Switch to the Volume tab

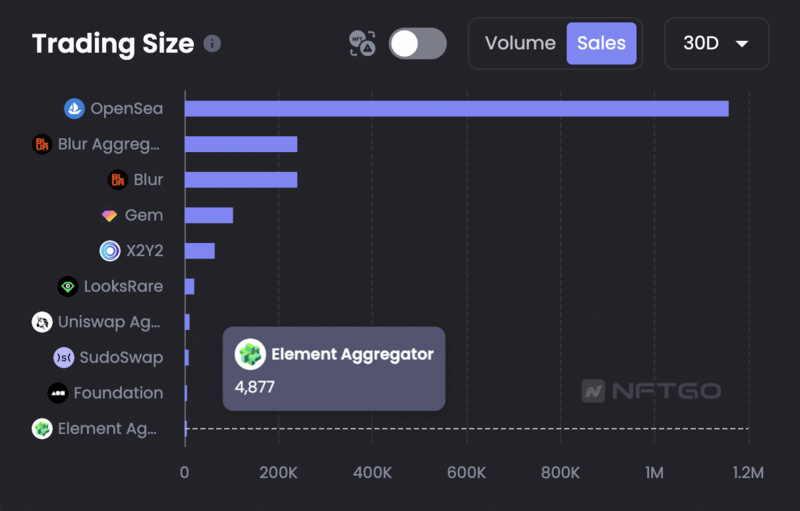click(520, 43)
